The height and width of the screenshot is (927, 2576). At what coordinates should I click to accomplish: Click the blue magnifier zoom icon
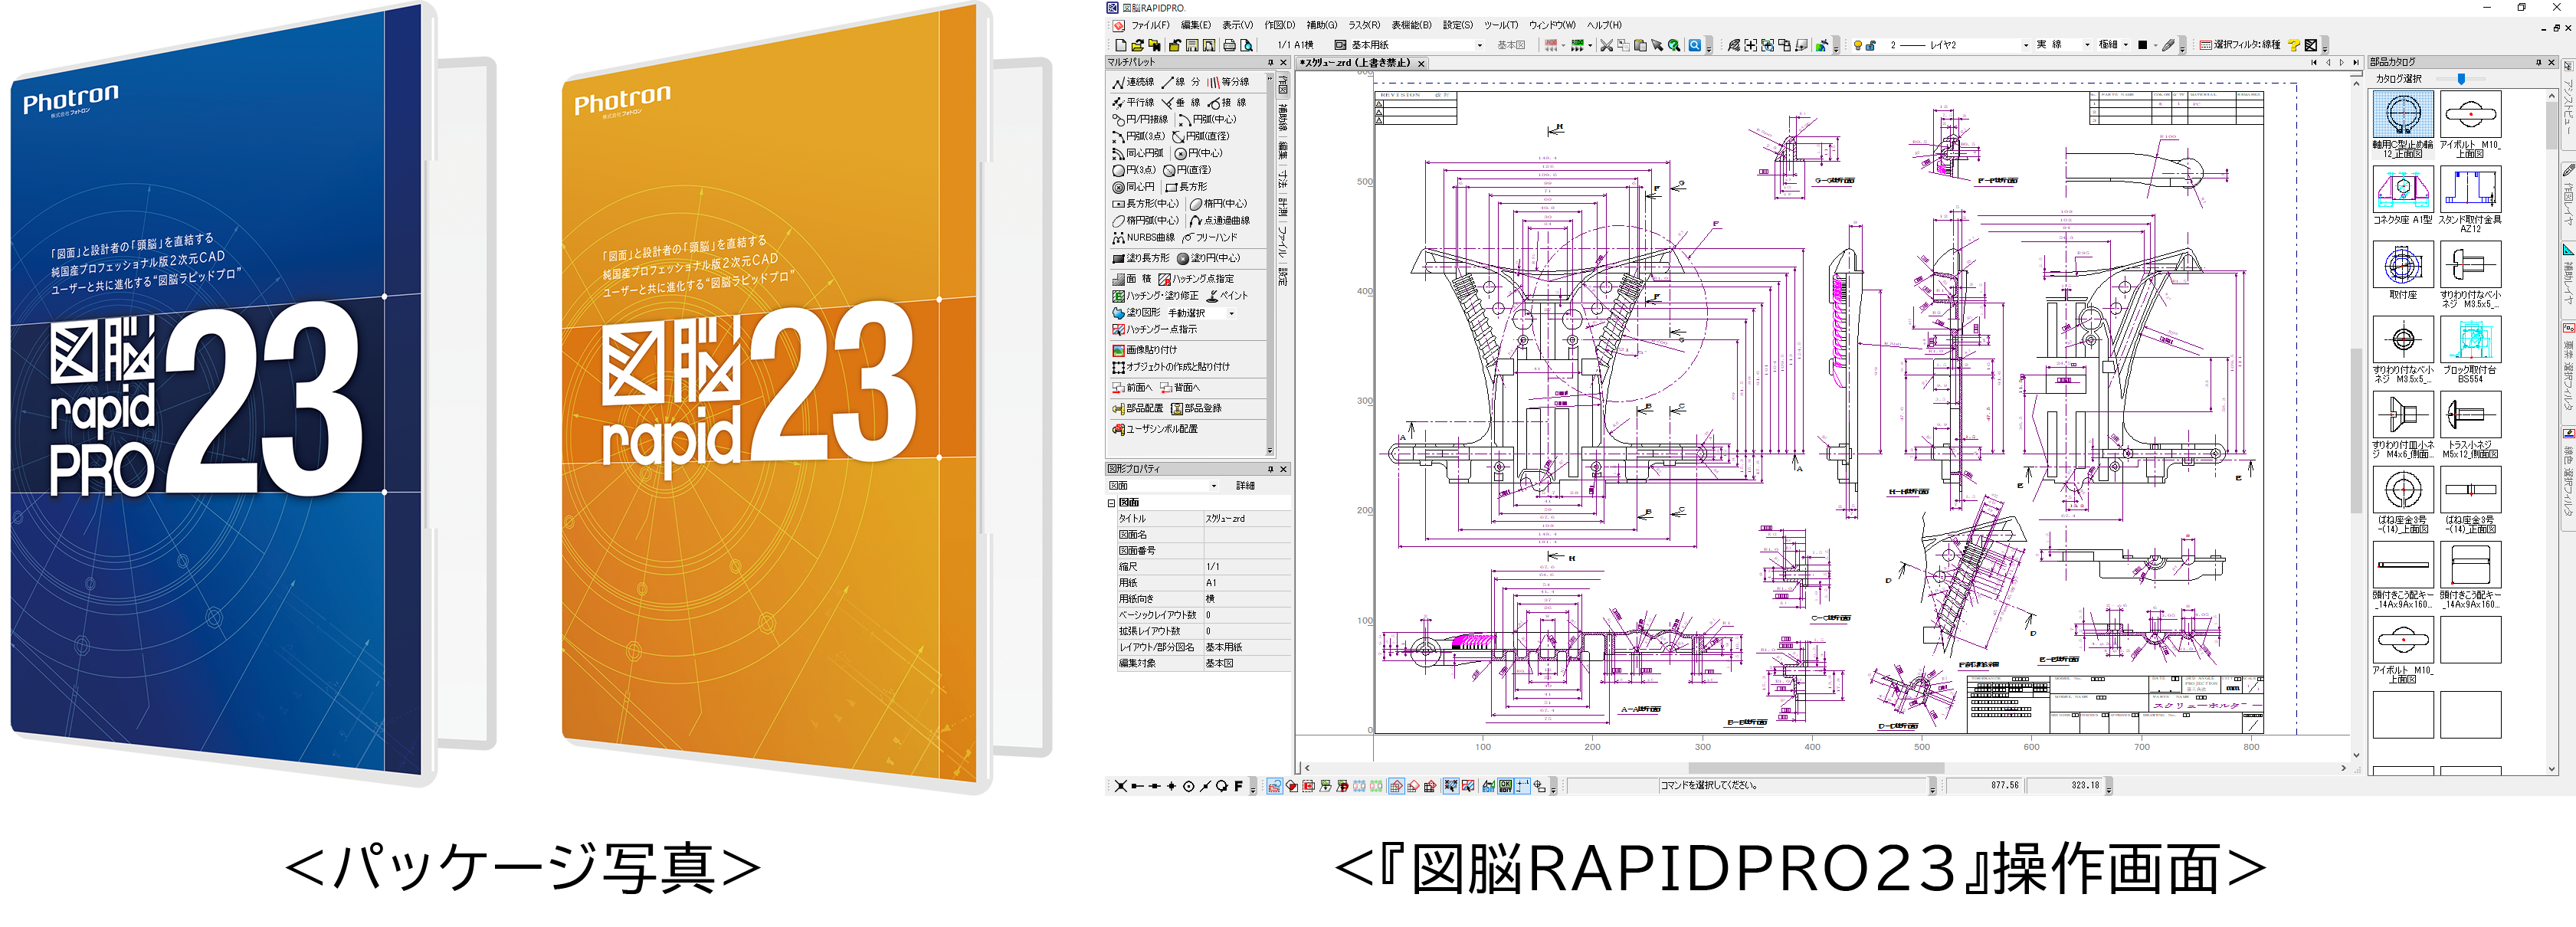click(x=1695, y=45)
